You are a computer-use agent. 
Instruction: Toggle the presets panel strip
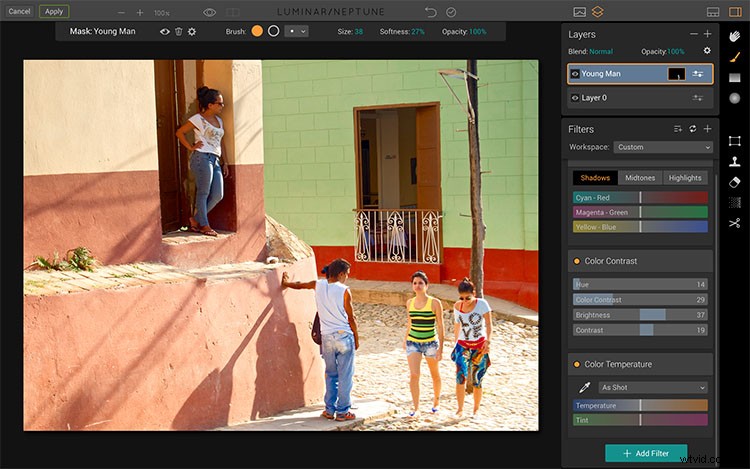point(713,12)
